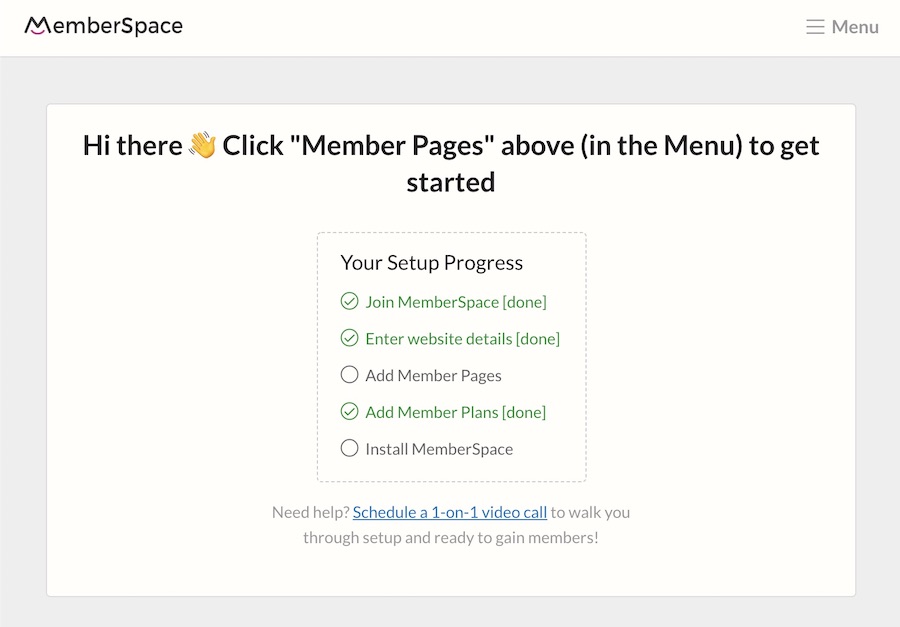Image resolution: width=900 pixels, height=627 pixels.
Task: Click the Your Setup Progress title
Action: click(432, 262)
